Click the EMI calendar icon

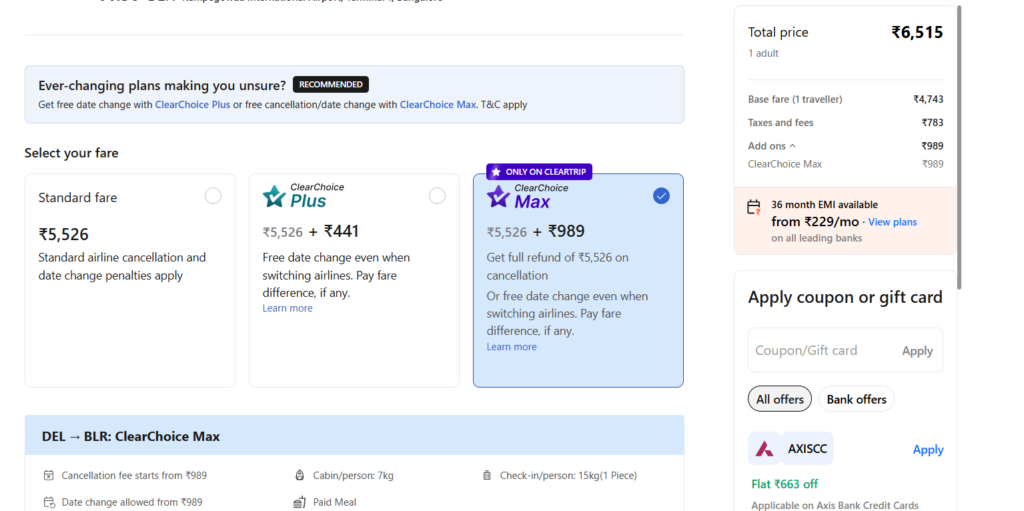click(754, 208)
